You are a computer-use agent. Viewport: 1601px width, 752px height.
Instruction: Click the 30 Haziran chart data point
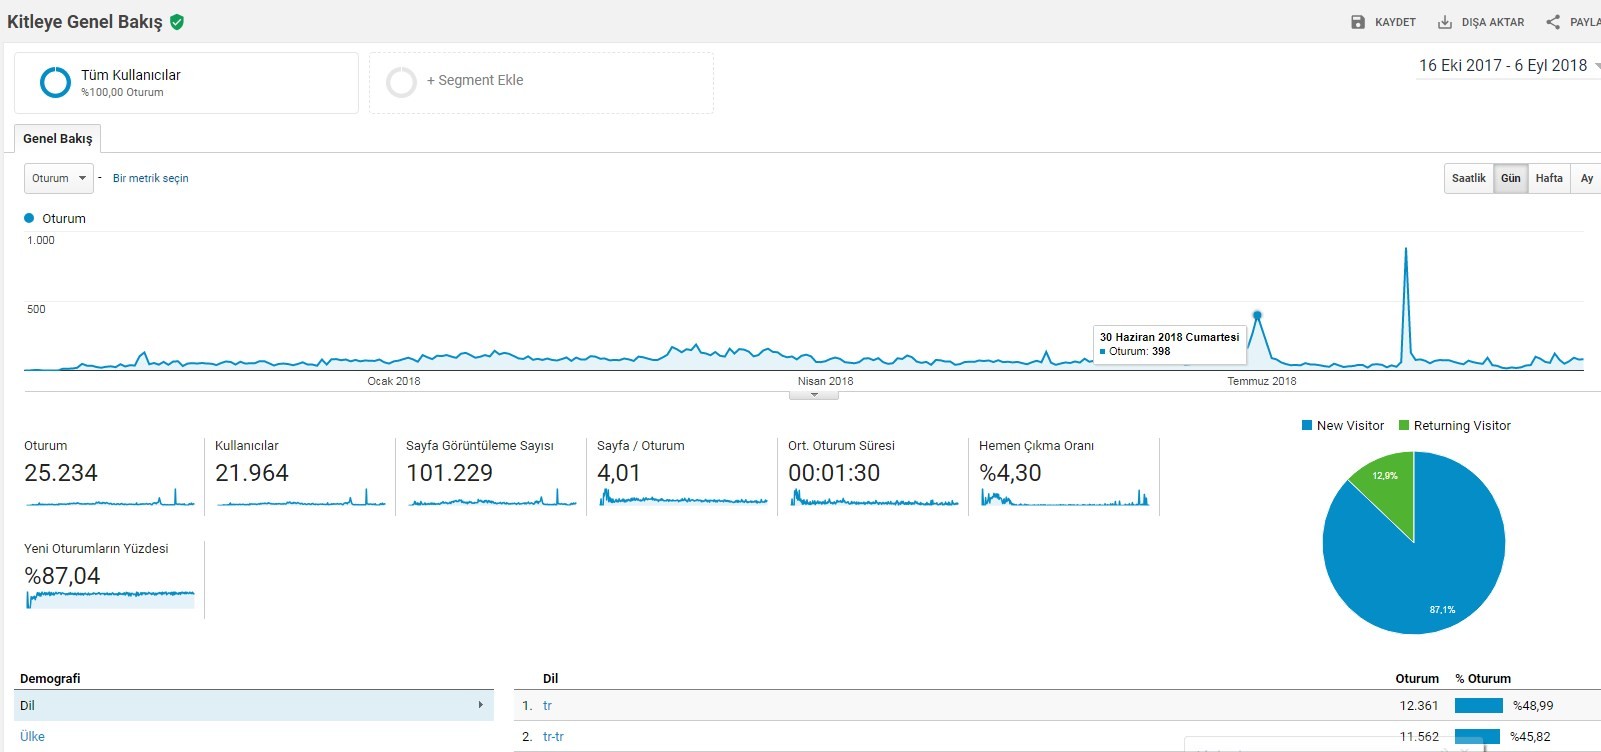pyautogui.click(x=1257, y=315)
